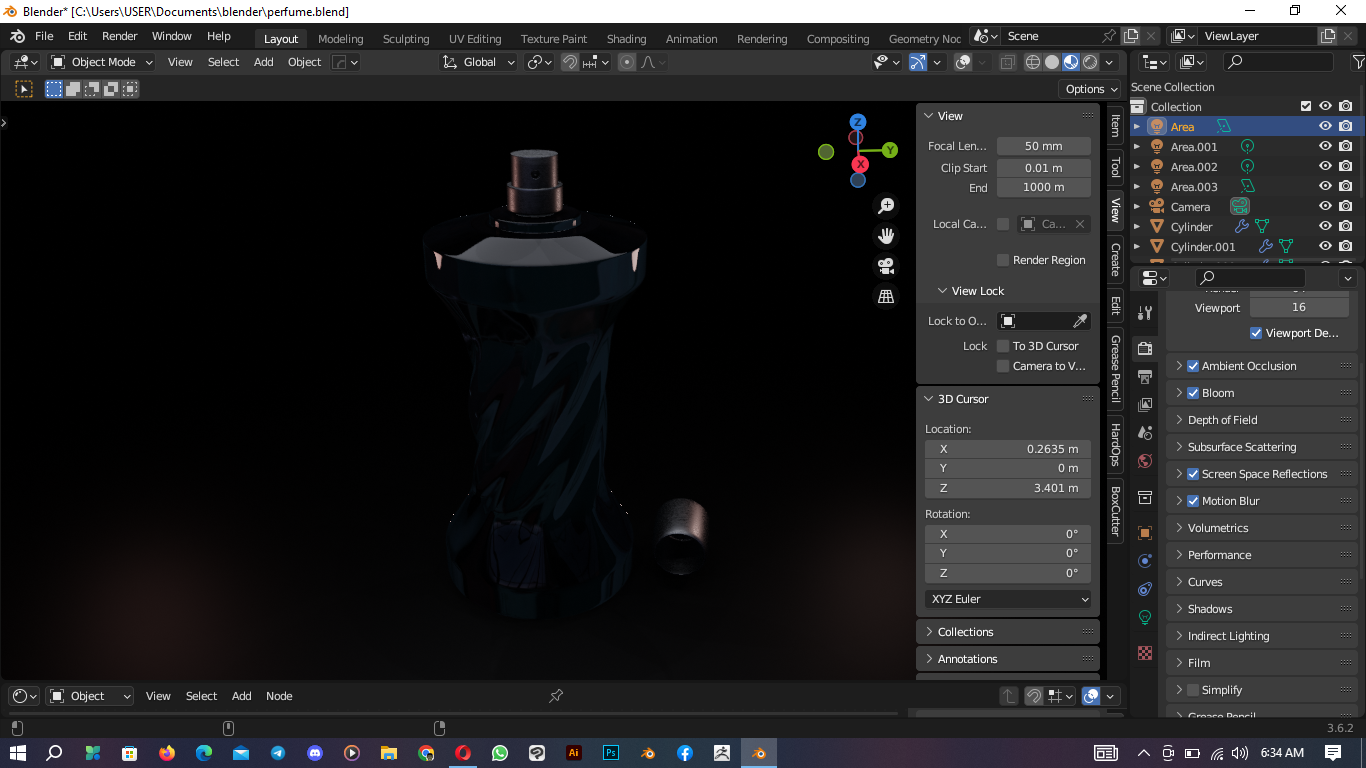1366x768 pixels.
Task: Disable Screen Space Reflections checkbox
Action: pos(1193,474)
